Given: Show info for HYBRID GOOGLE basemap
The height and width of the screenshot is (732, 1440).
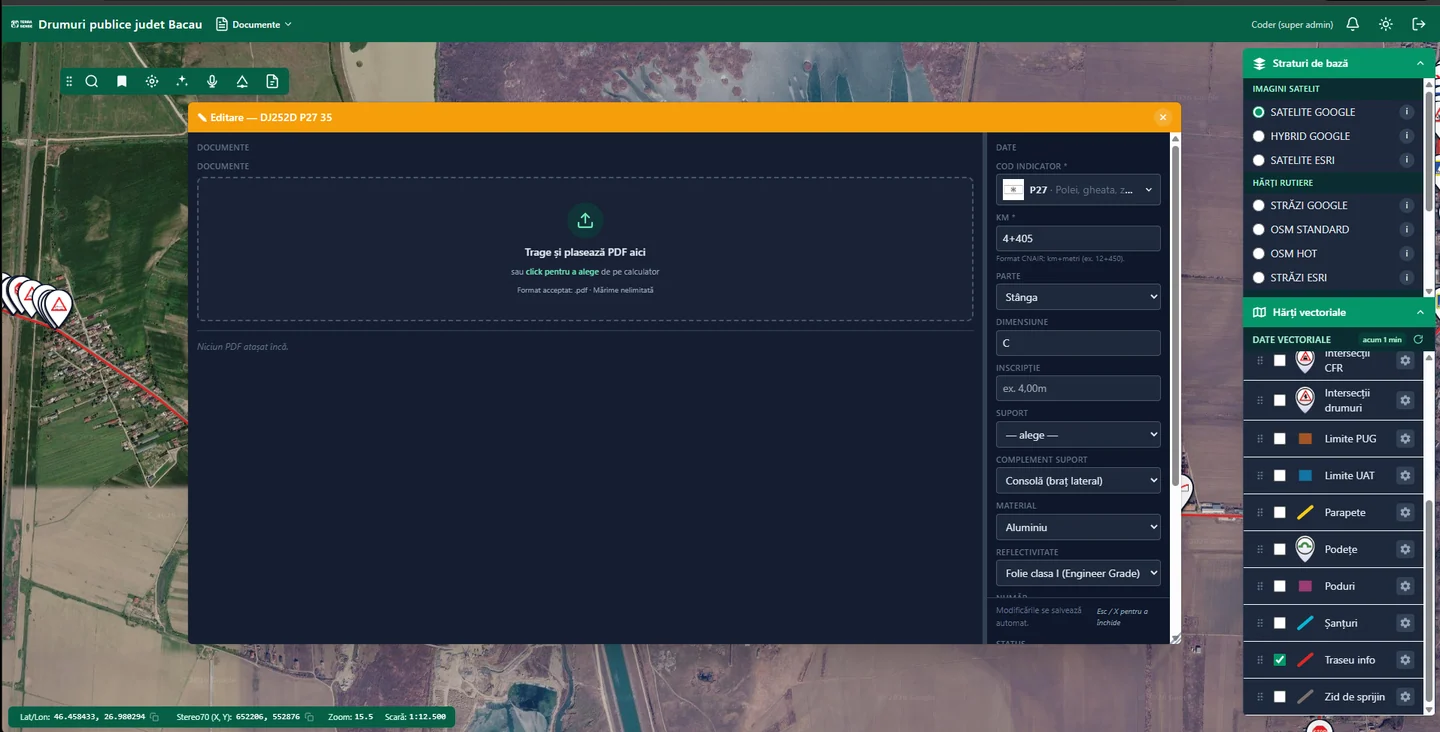Looking at the screenshot, I should (1406, 136).
